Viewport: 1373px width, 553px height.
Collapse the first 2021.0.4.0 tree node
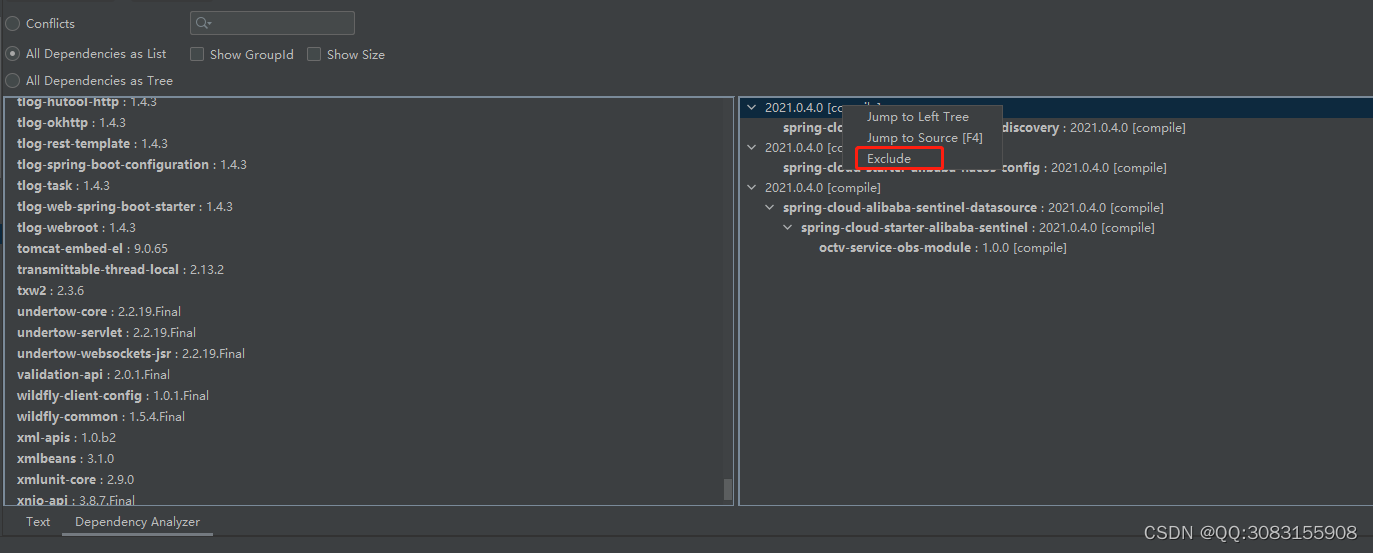[x=752, y=107]
